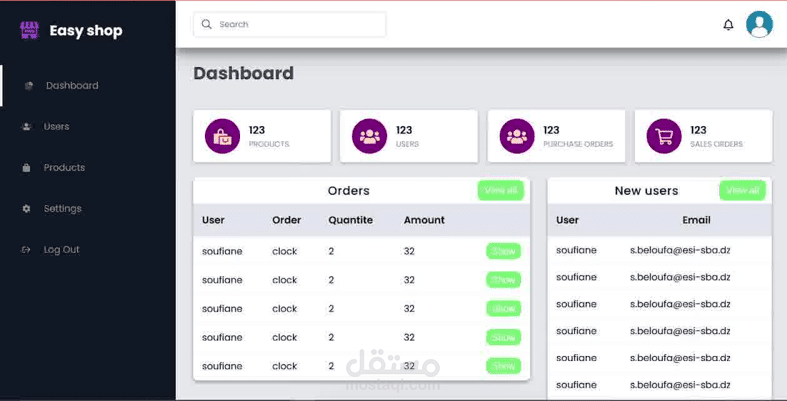
Task: Click the Log Out arrow icon
Action: tap(26, 250)
